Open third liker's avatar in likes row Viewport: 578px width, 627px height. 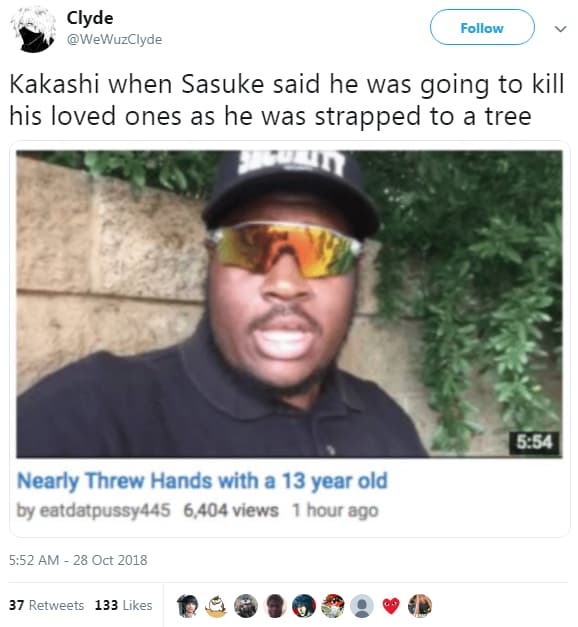pyautogui.click(x=246, y=605)
